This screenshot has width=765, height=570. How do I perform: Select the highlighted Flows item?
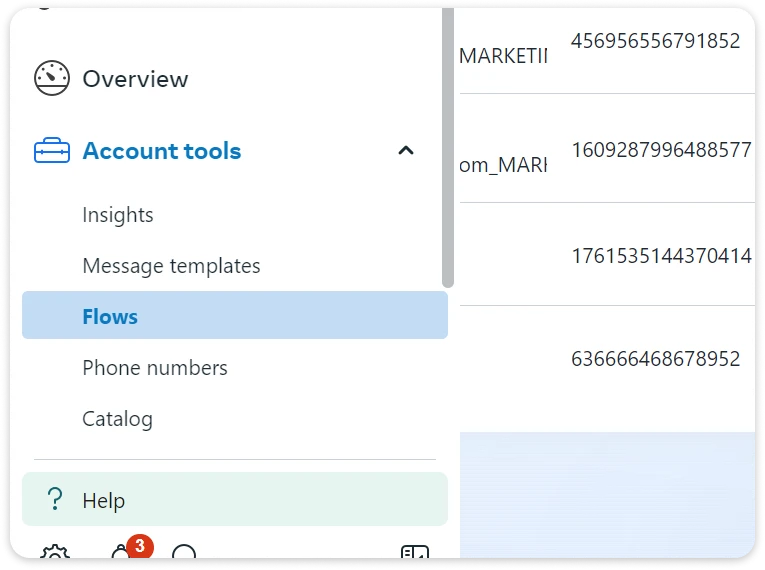point(110,317)
